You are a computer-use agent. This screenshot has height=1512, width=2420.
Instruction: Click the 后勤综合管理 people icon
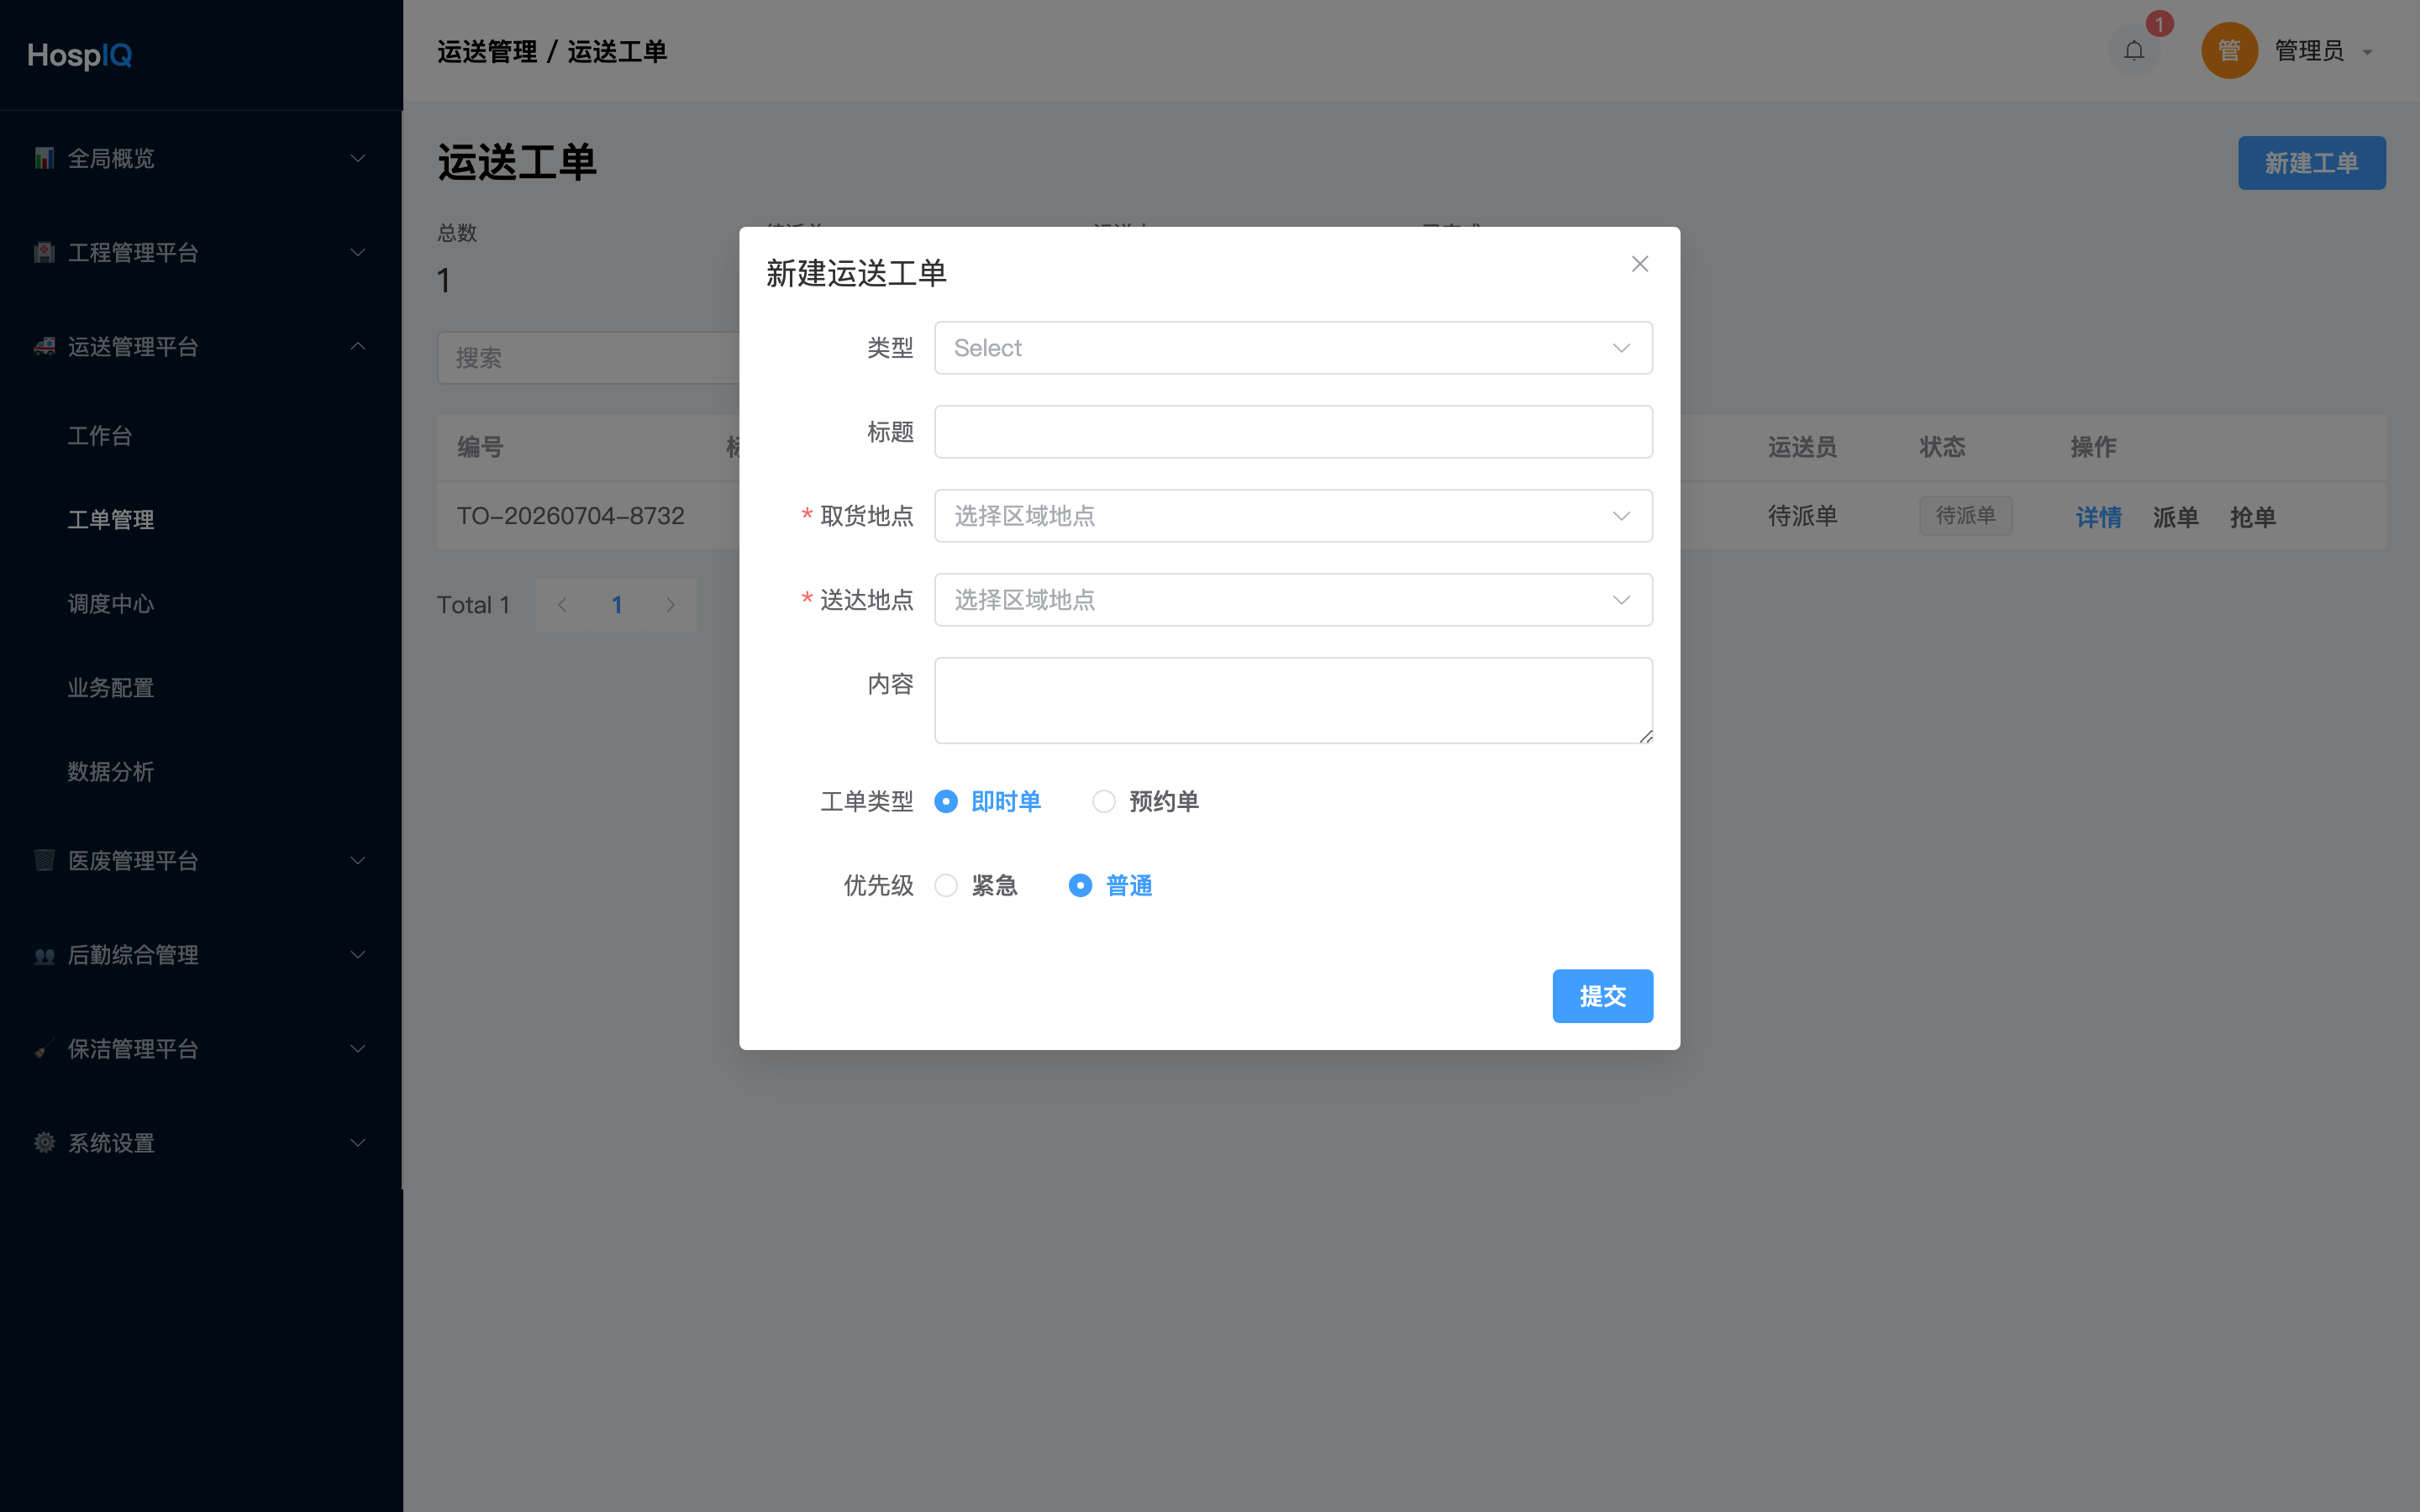44,954
